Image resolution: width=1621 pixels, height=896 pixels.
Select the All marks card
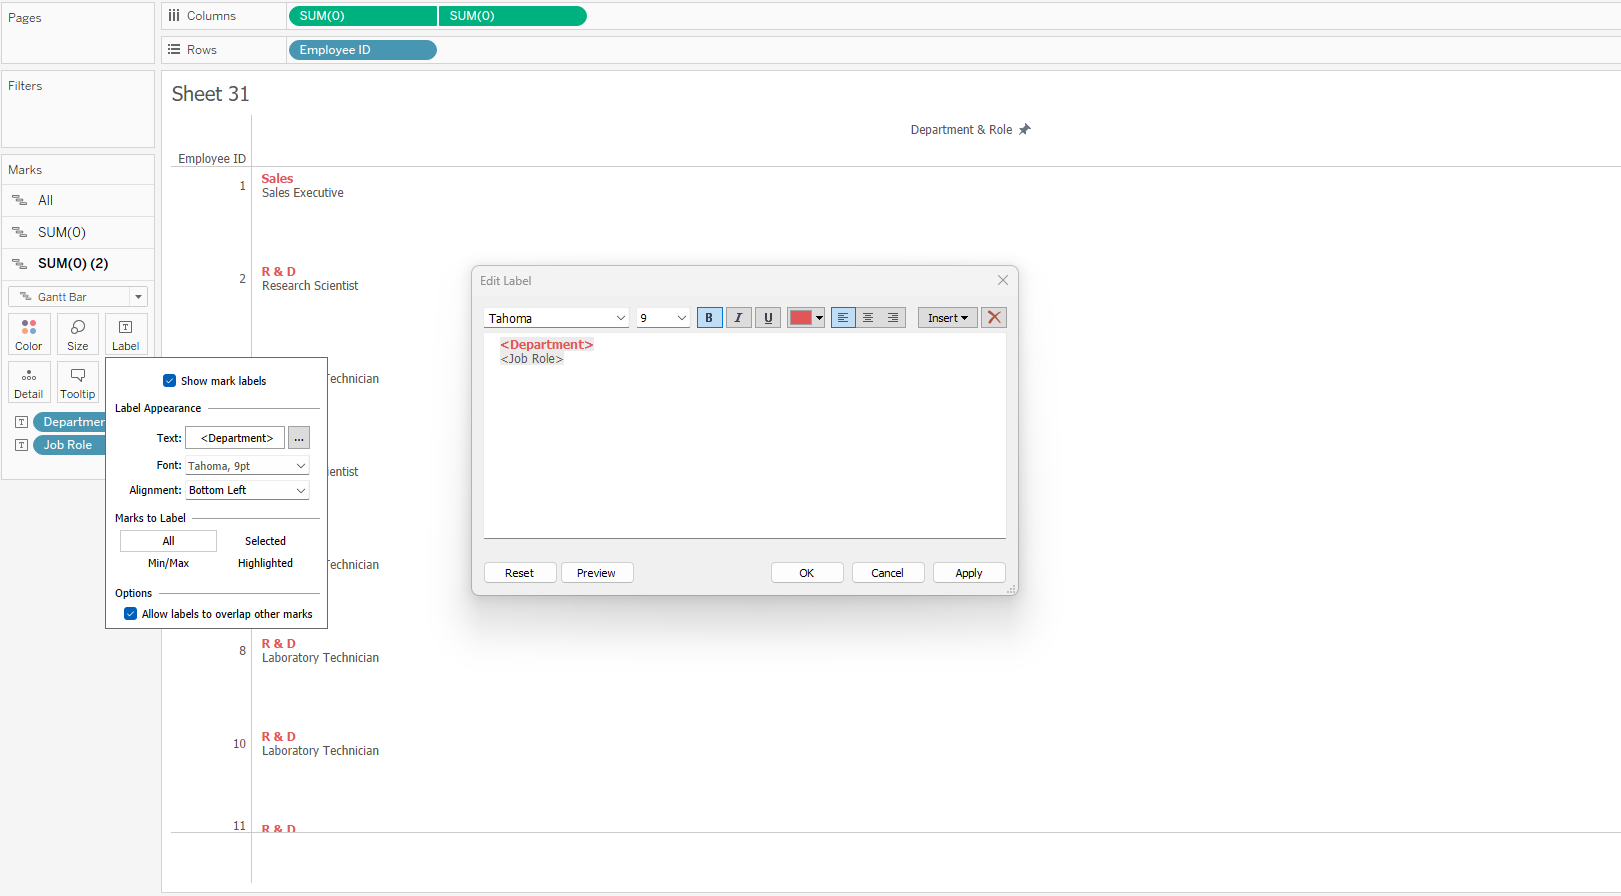click(78, 200)
